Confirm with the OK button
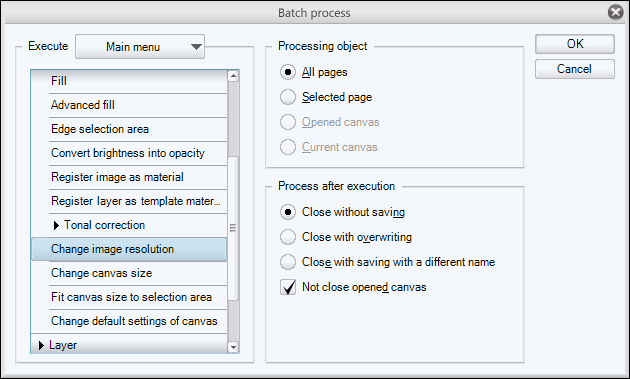This screenshot has height=379, width=630. [x=575, y=44]
